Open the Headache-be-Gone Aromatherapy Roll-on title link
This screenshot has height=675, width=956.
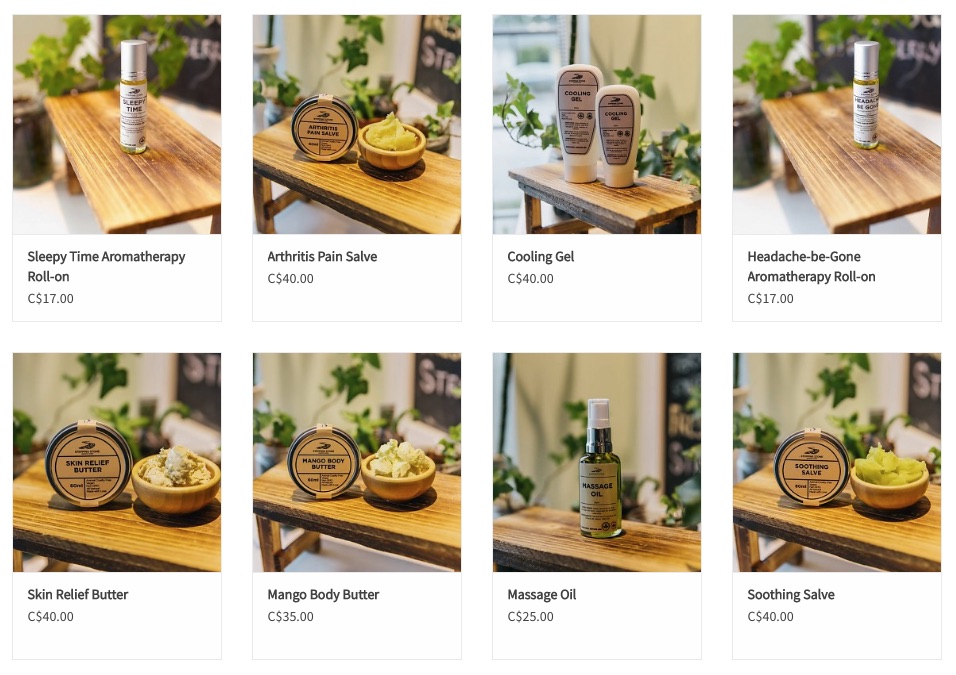pyautogui.click(x=811, y=266)
